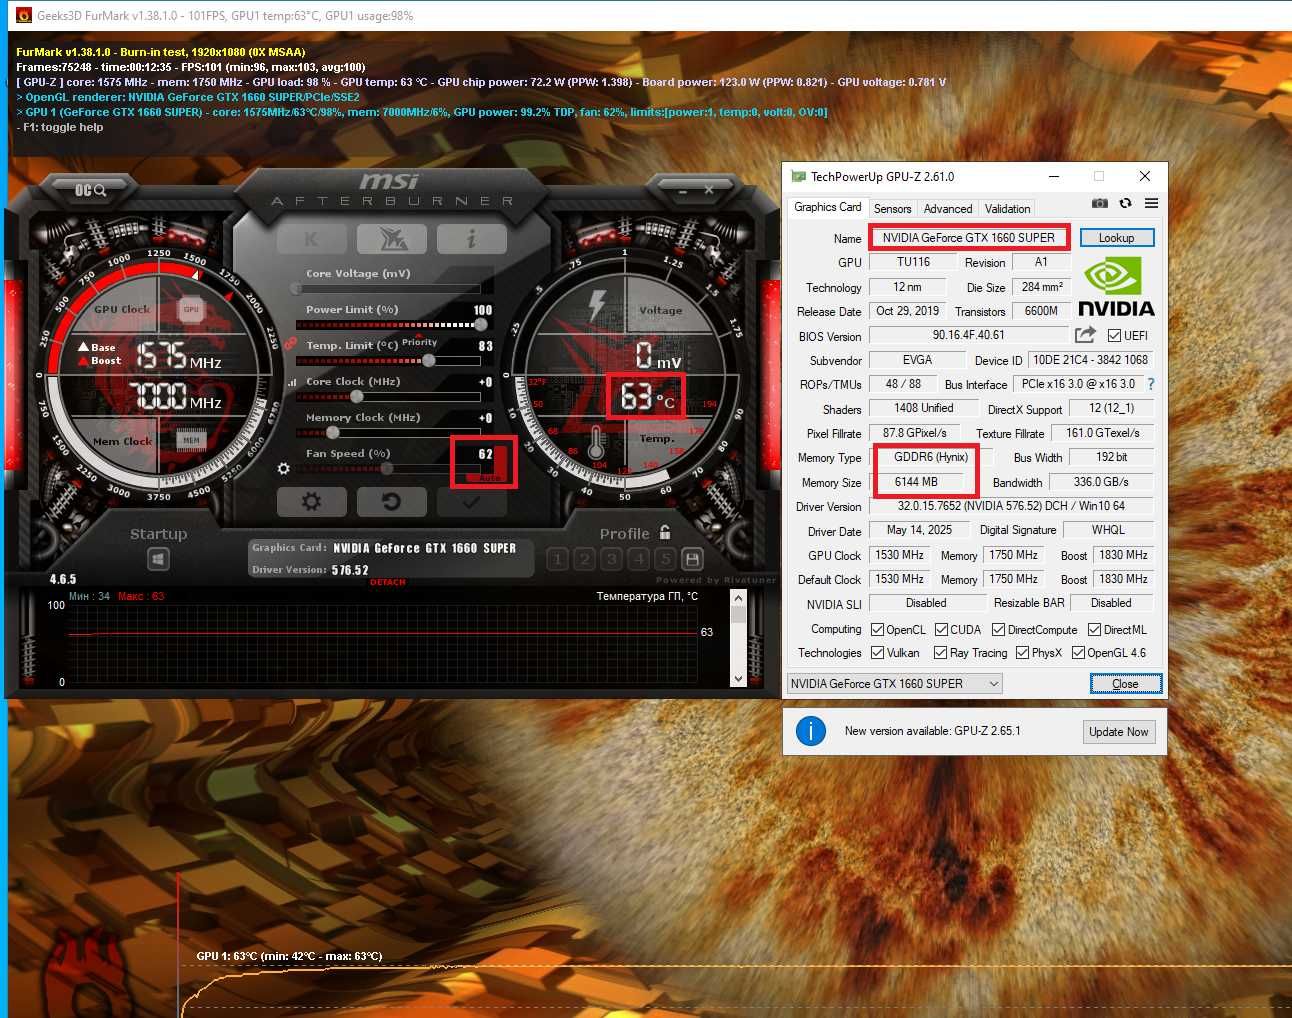Select profile slot 1 in Afterburner
1292x1018 pixels.
point(558,559)
